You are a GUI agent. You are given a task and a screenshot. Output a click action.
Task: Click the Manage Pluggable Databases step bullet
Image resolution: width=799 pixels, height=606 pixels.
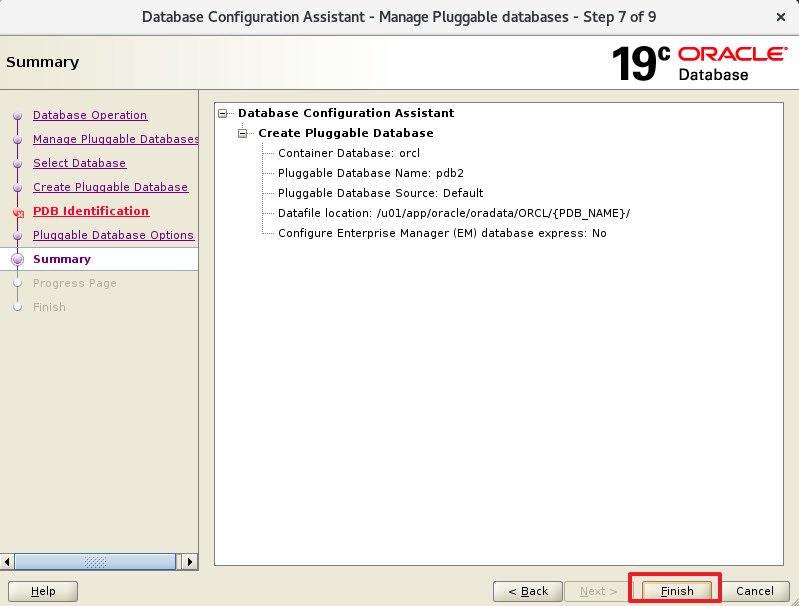[18, 140]
